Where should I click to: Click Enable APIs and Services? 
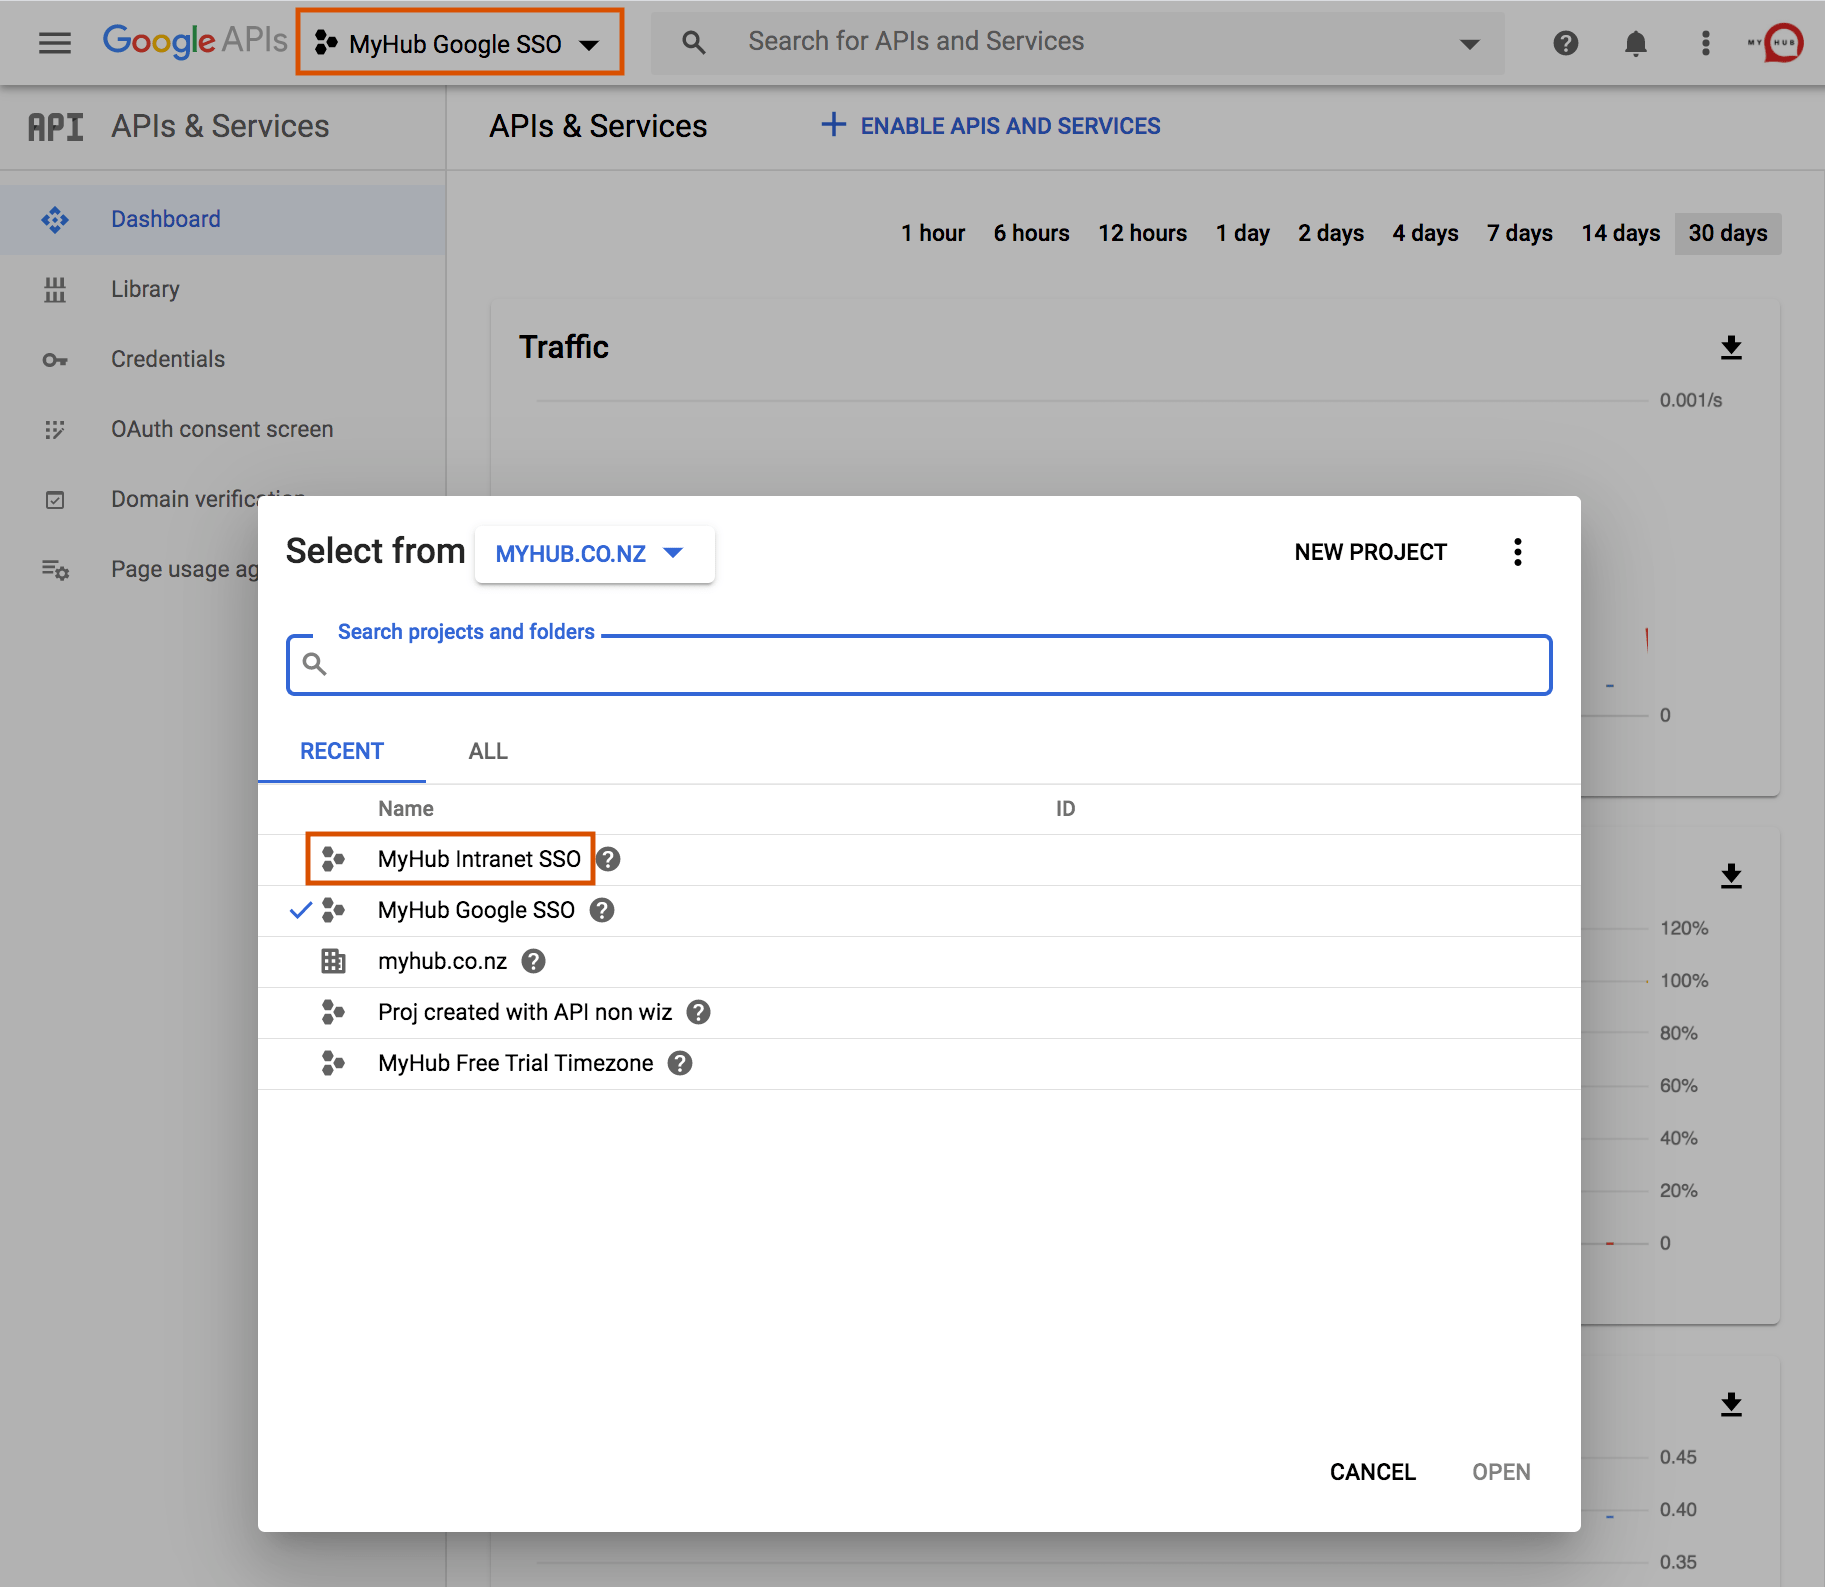pyautogui.click(x=990, y=126)
